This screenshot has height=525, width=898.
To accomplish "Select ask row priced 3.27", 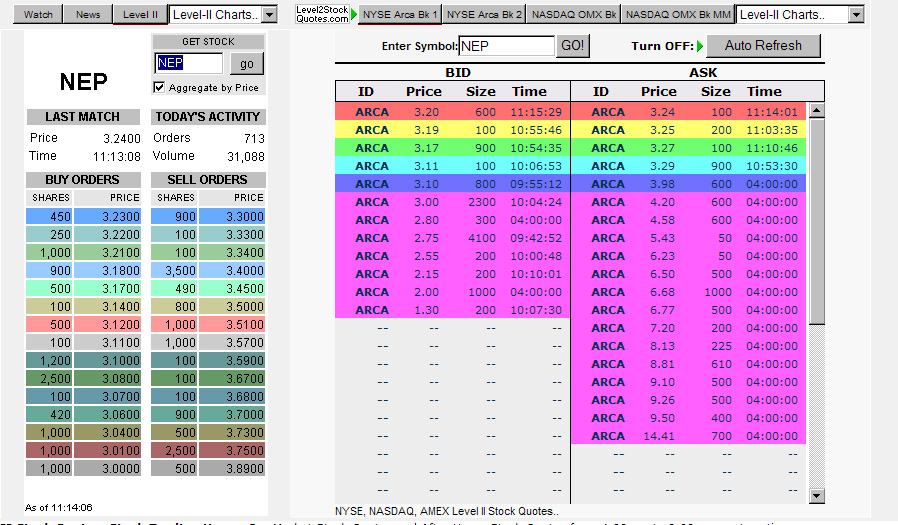I will pos(688,148).
